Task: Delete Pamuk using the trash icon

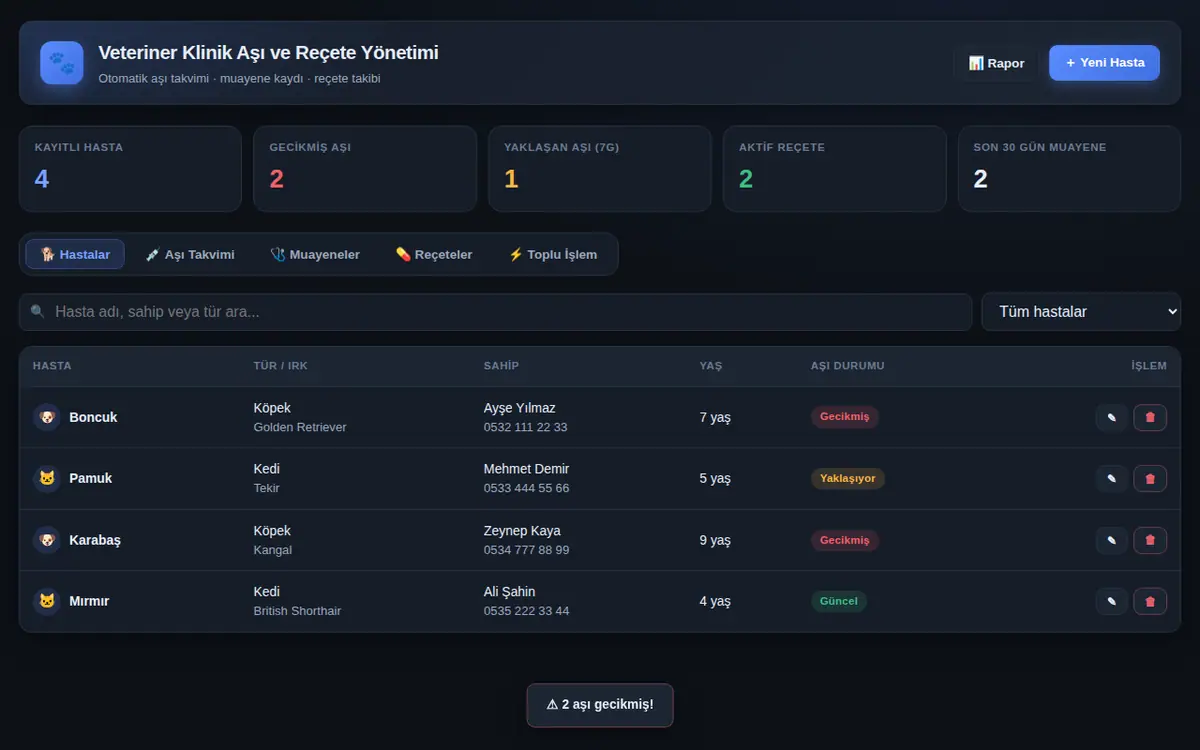Action: (x=1150, y=479)
